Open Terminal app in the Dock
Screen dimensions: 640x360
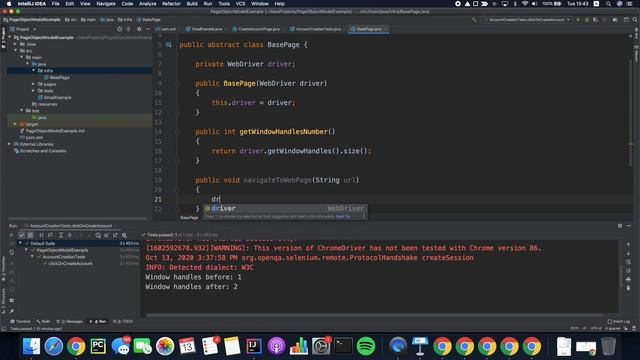(343, 346)
